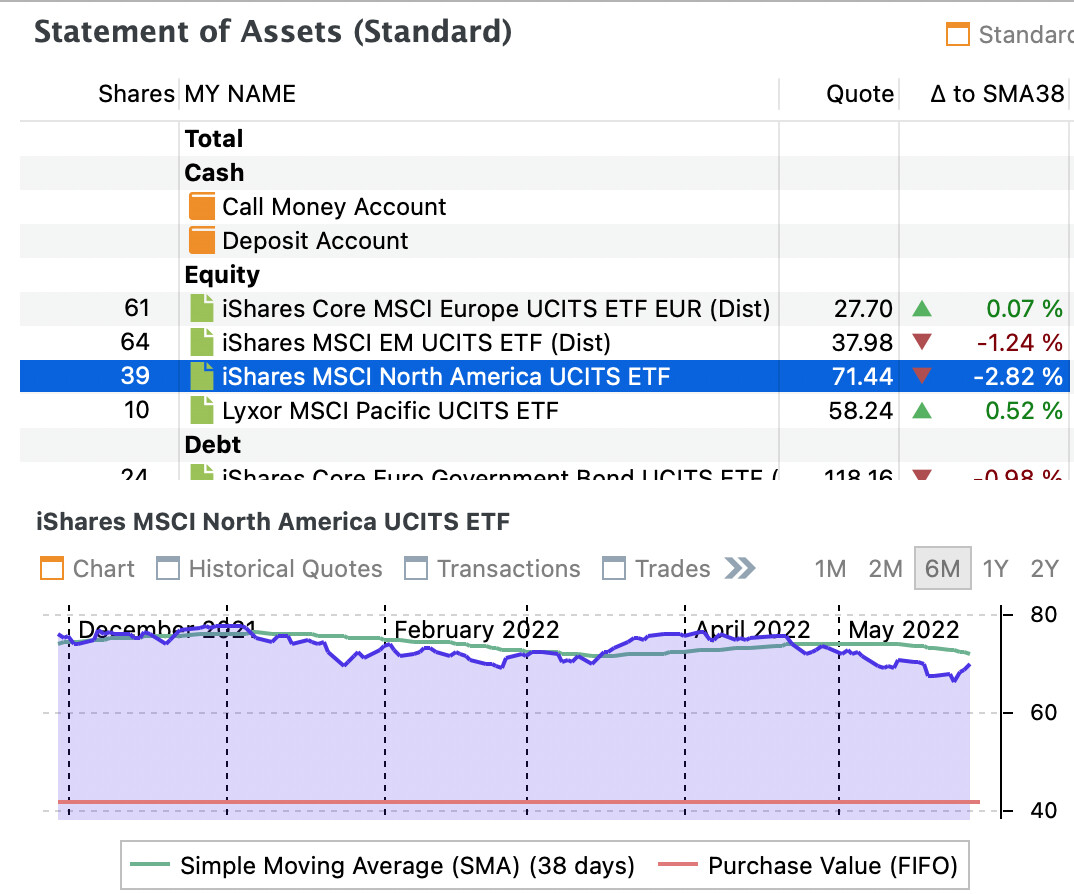The height and width of the screenshot is (894, 1074).
Task: Click the shares value 10
Action: (x=136, y=410)
